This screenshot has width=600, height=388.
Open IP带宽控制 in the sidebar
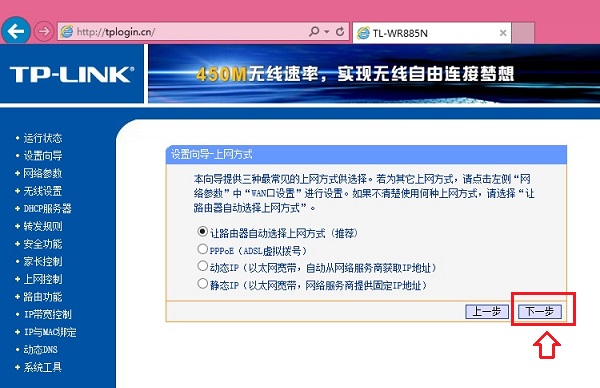[47, 314]
